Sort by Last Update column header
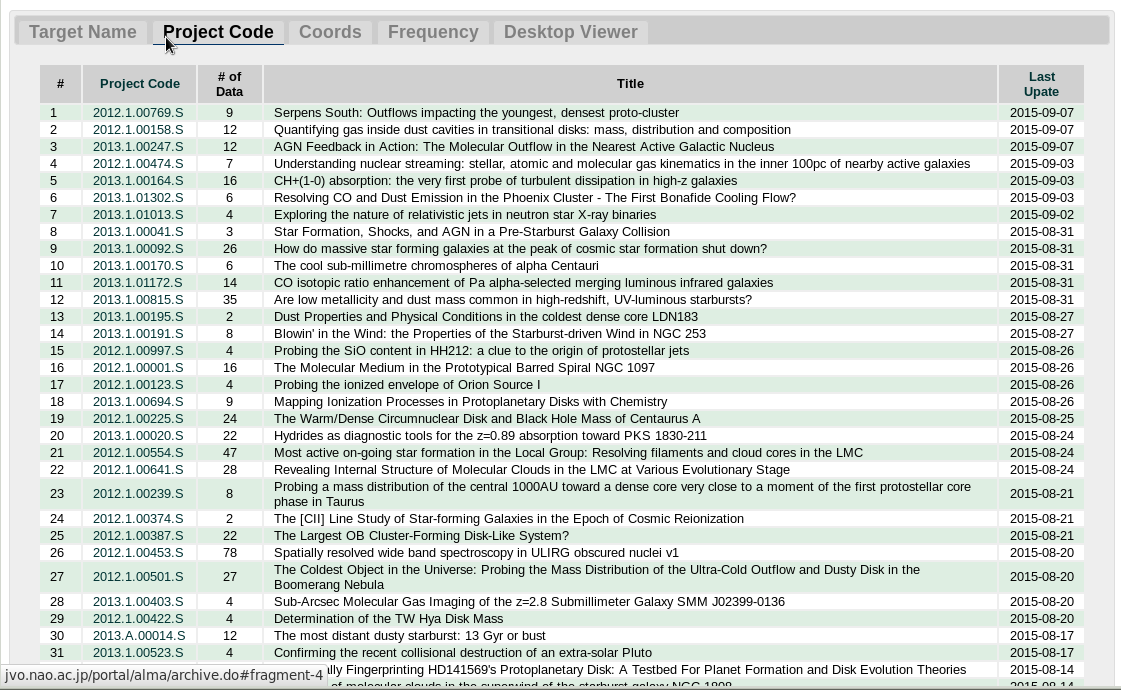Image resolution: width=1121 pixels, height=690 pixels. coord(1041,84)
